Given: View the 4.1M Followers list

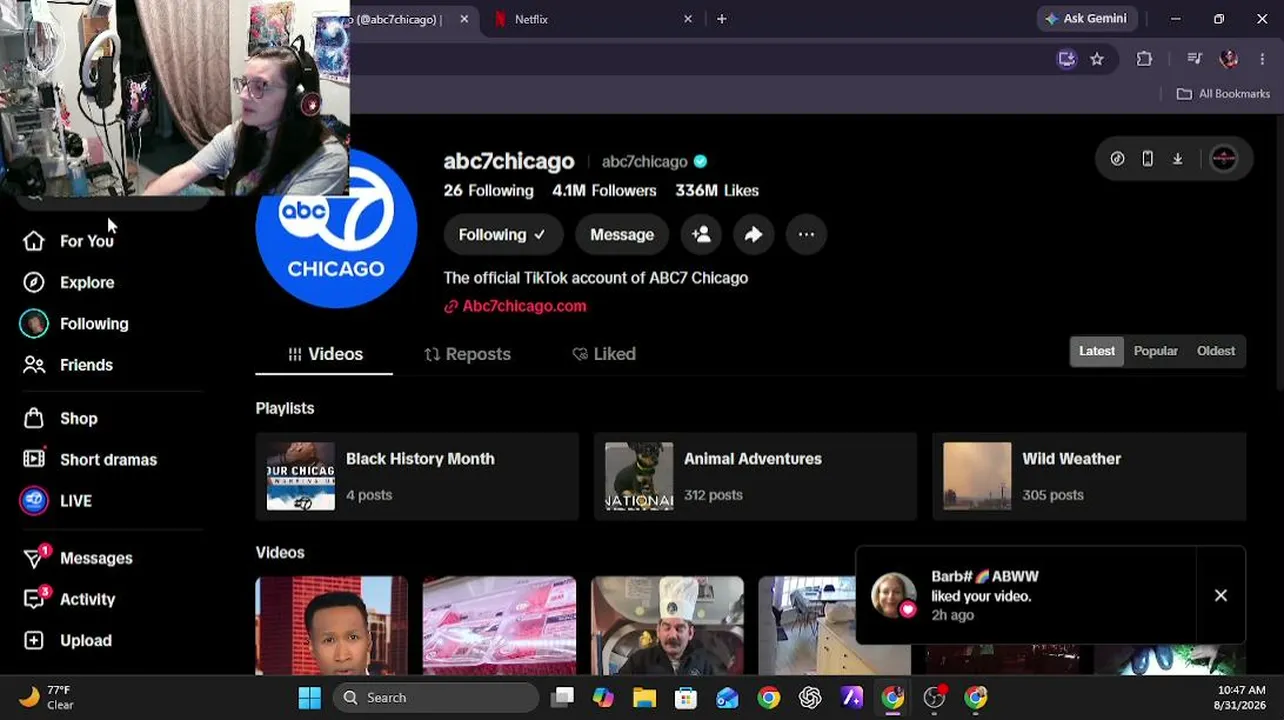Looking at the screenshot, I should click(x=604, y=190).
